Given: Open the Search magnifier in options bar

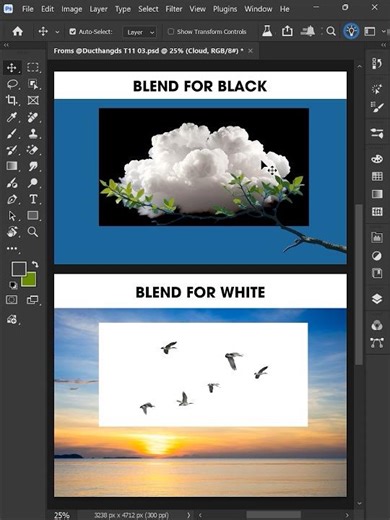Looking at the screenshot, I should click(x=331, y=32).
